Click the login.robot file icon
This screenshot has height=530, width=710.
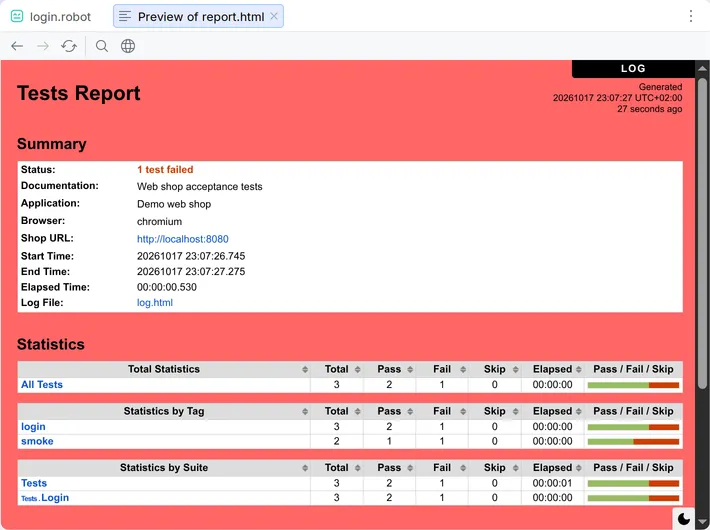17,17
